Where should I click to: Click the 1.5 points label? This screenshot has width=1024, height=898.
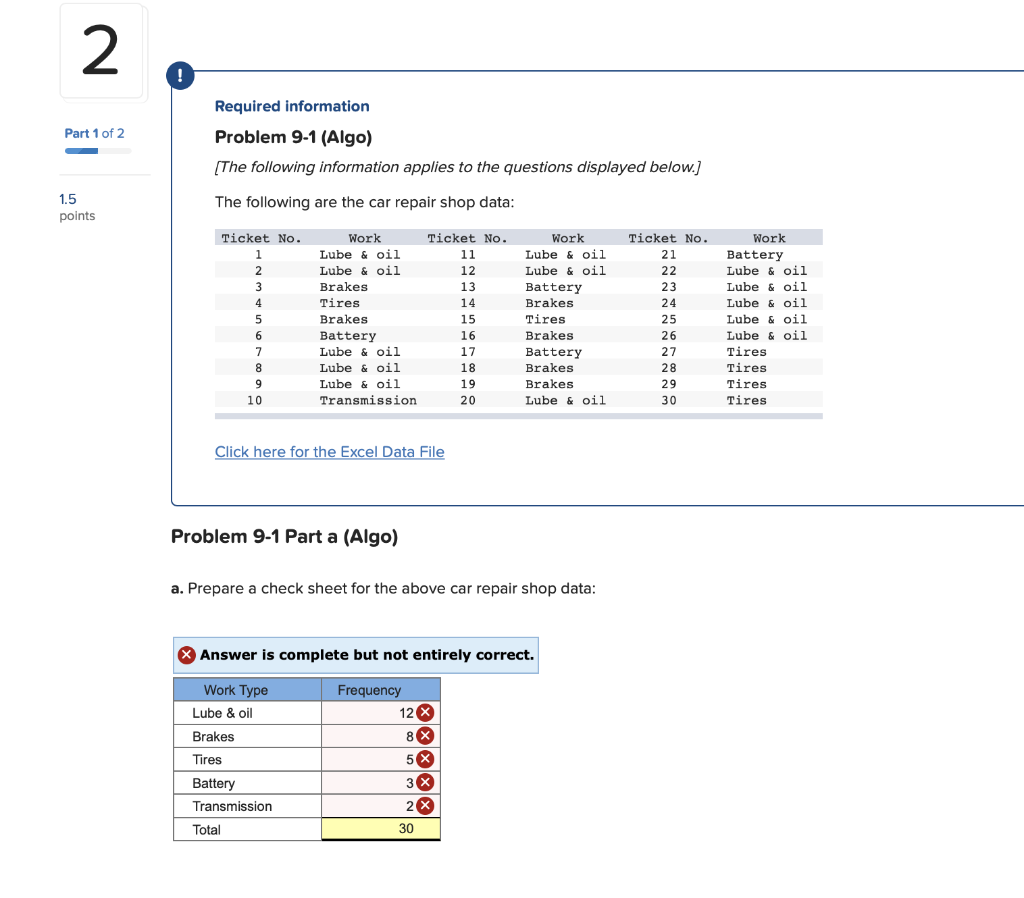pos(76,206)
